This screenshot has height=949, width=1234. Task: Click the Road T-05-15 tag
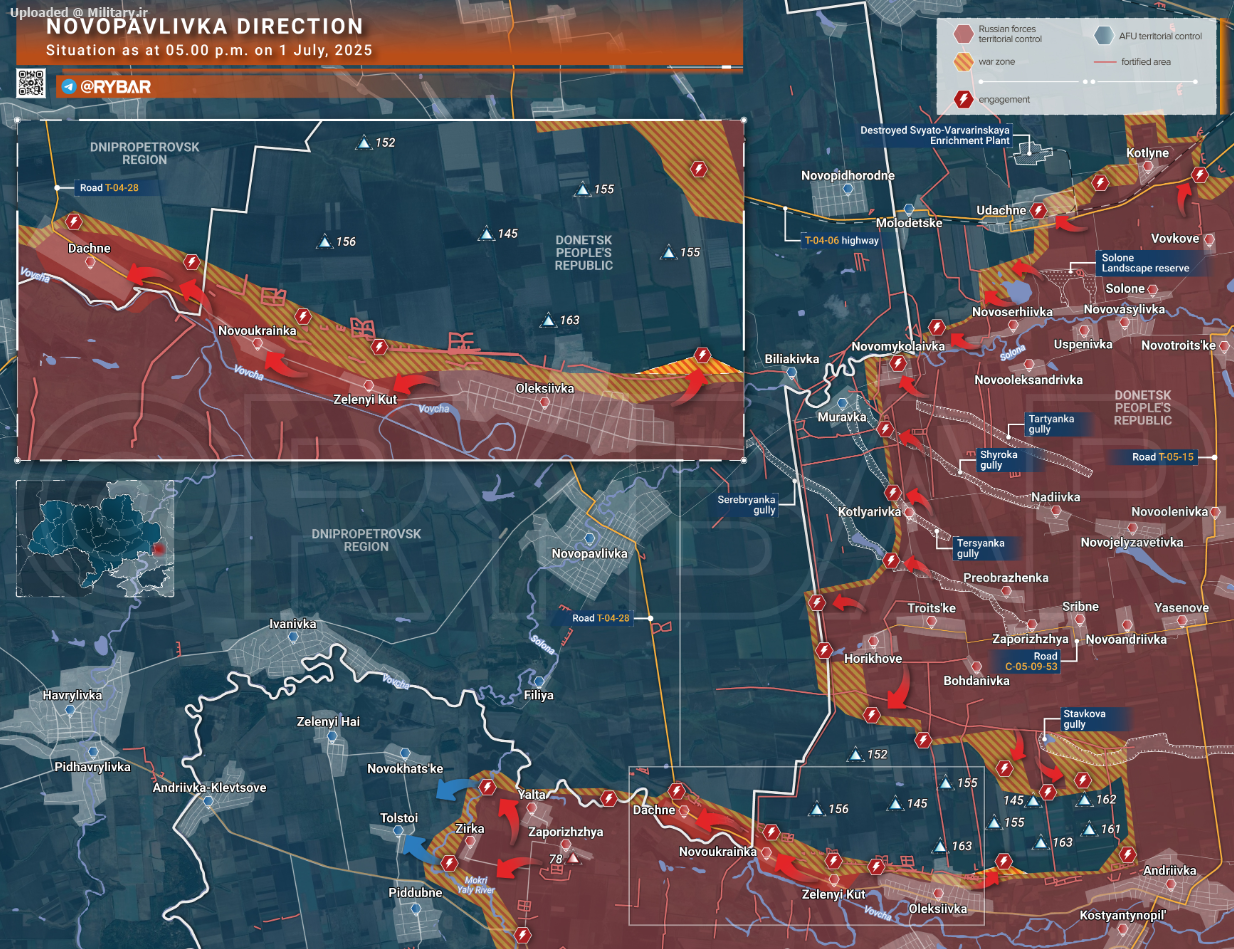1163,457
